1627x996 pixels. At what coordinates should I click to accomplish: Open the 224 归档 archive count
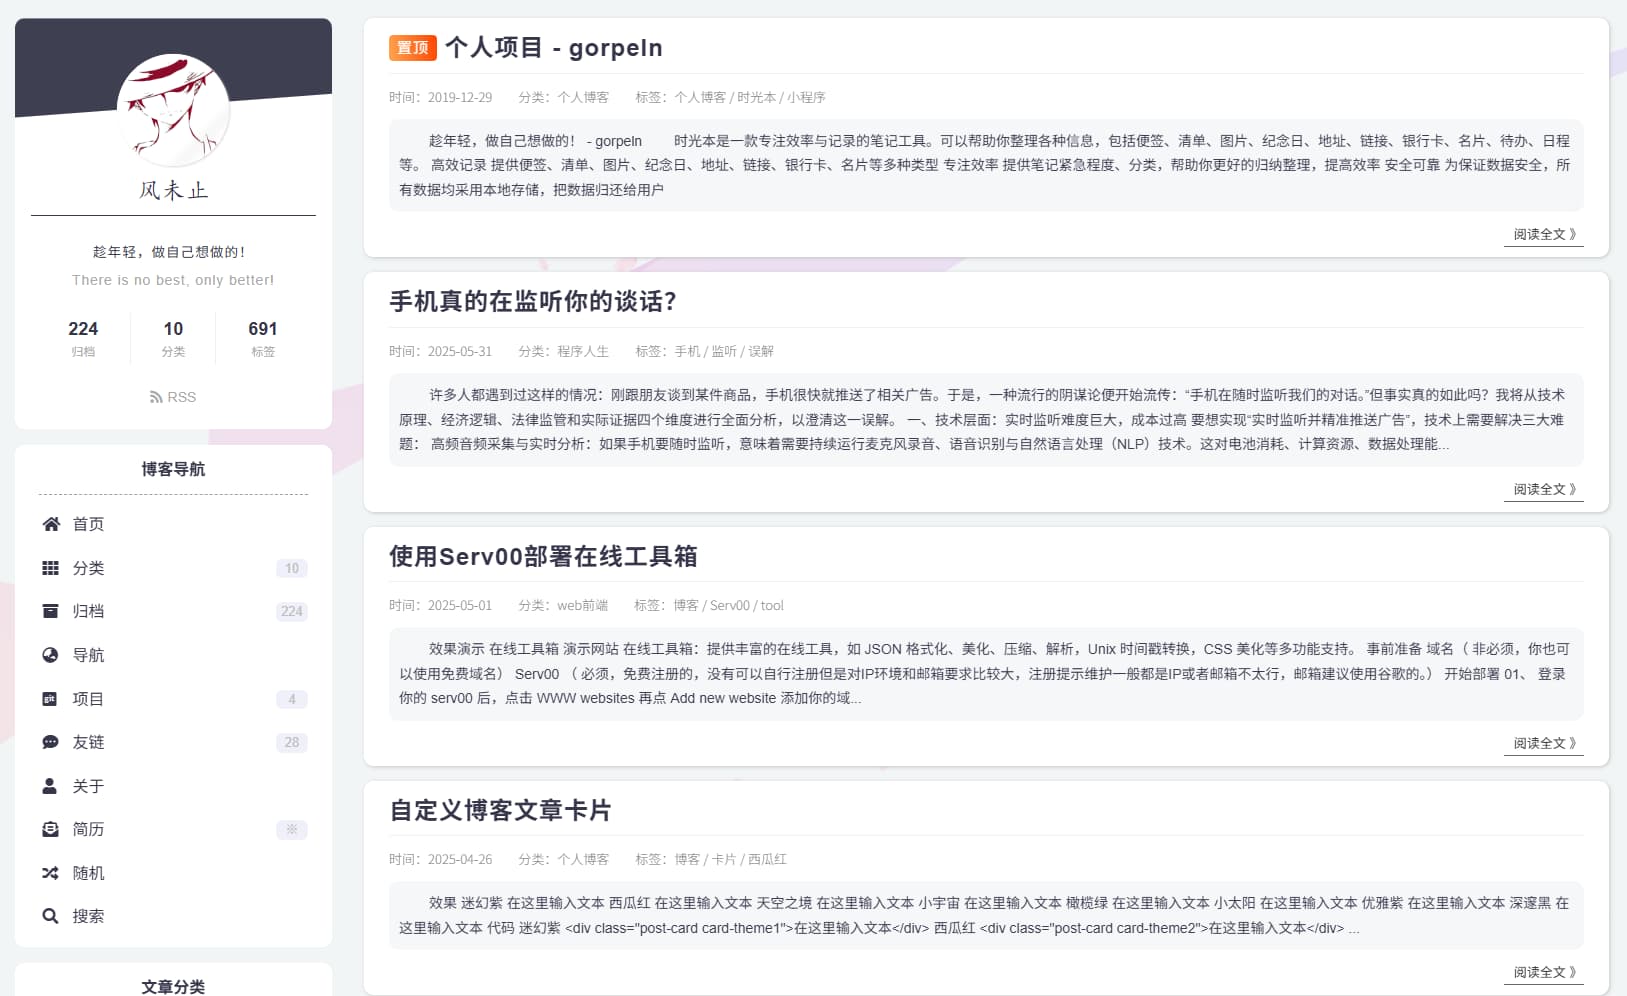pyautogui.click(x=83, y=338)
